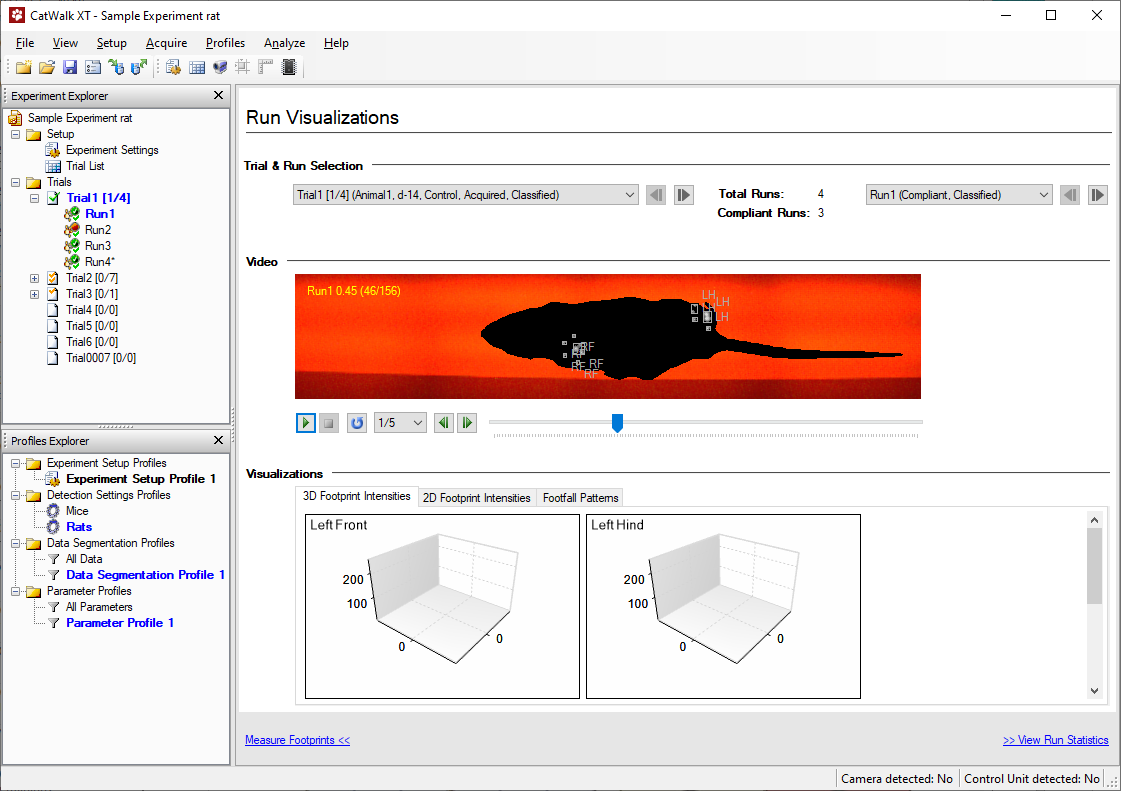Collapse Detection Settings Profiles folder
1121x791 pixels.
(x=15, y=496)
